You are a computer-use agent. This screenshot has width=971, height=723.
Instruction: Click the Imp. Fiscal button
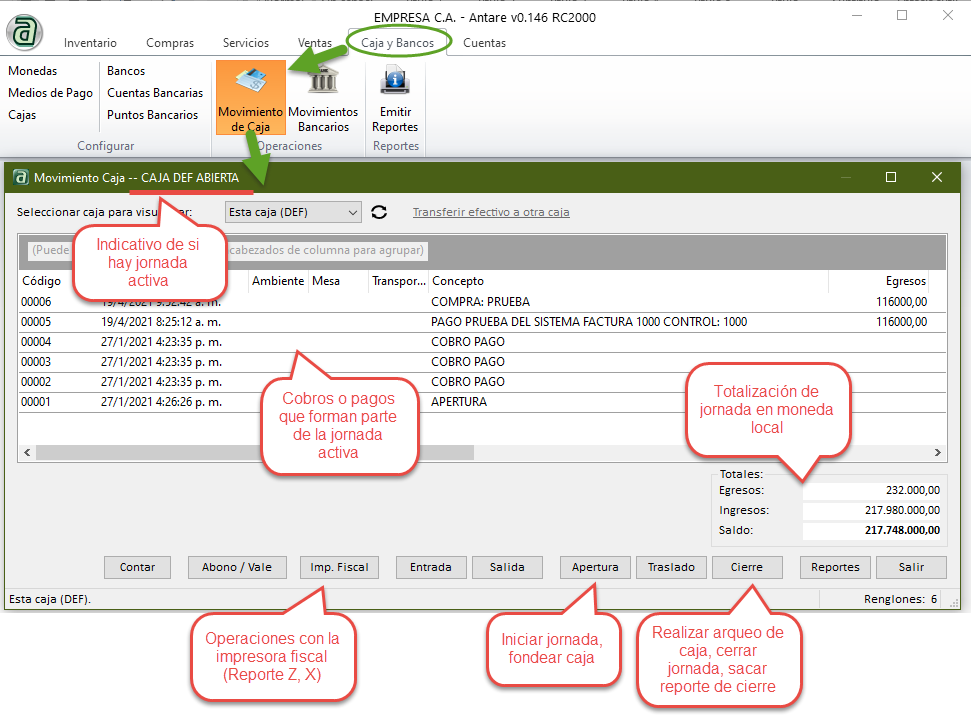339,567
